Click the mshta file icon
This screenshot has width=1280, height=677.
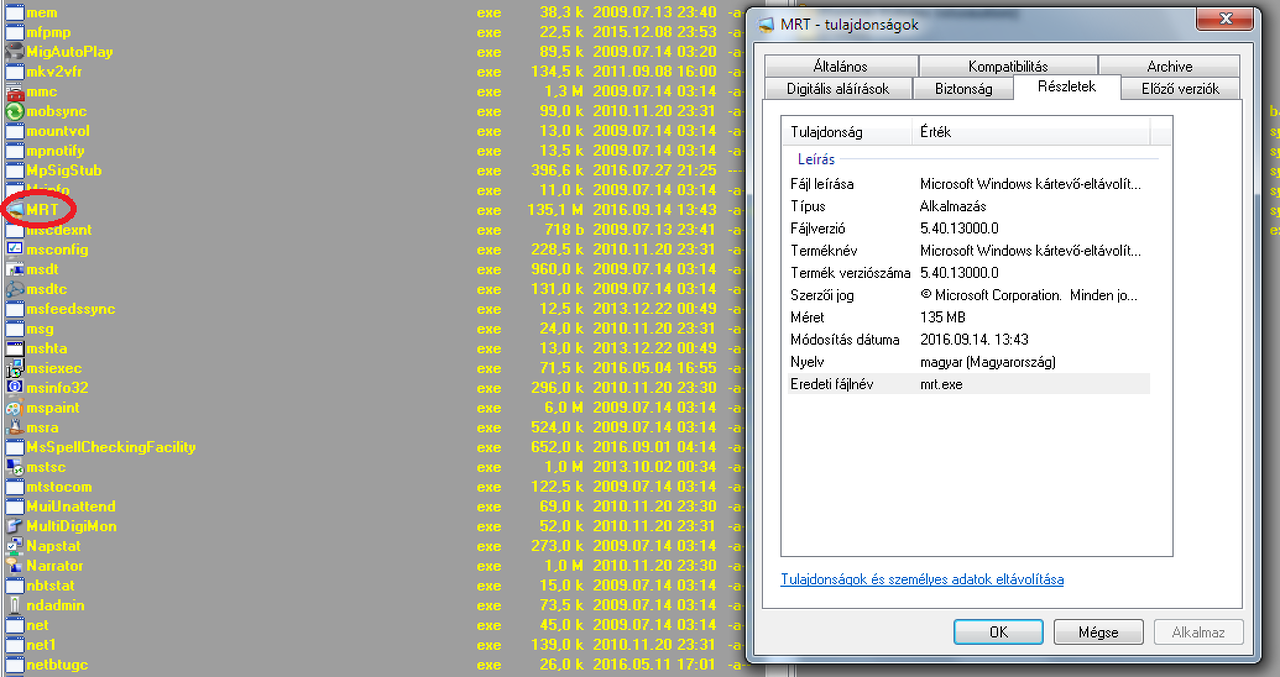tap(14, 349)
